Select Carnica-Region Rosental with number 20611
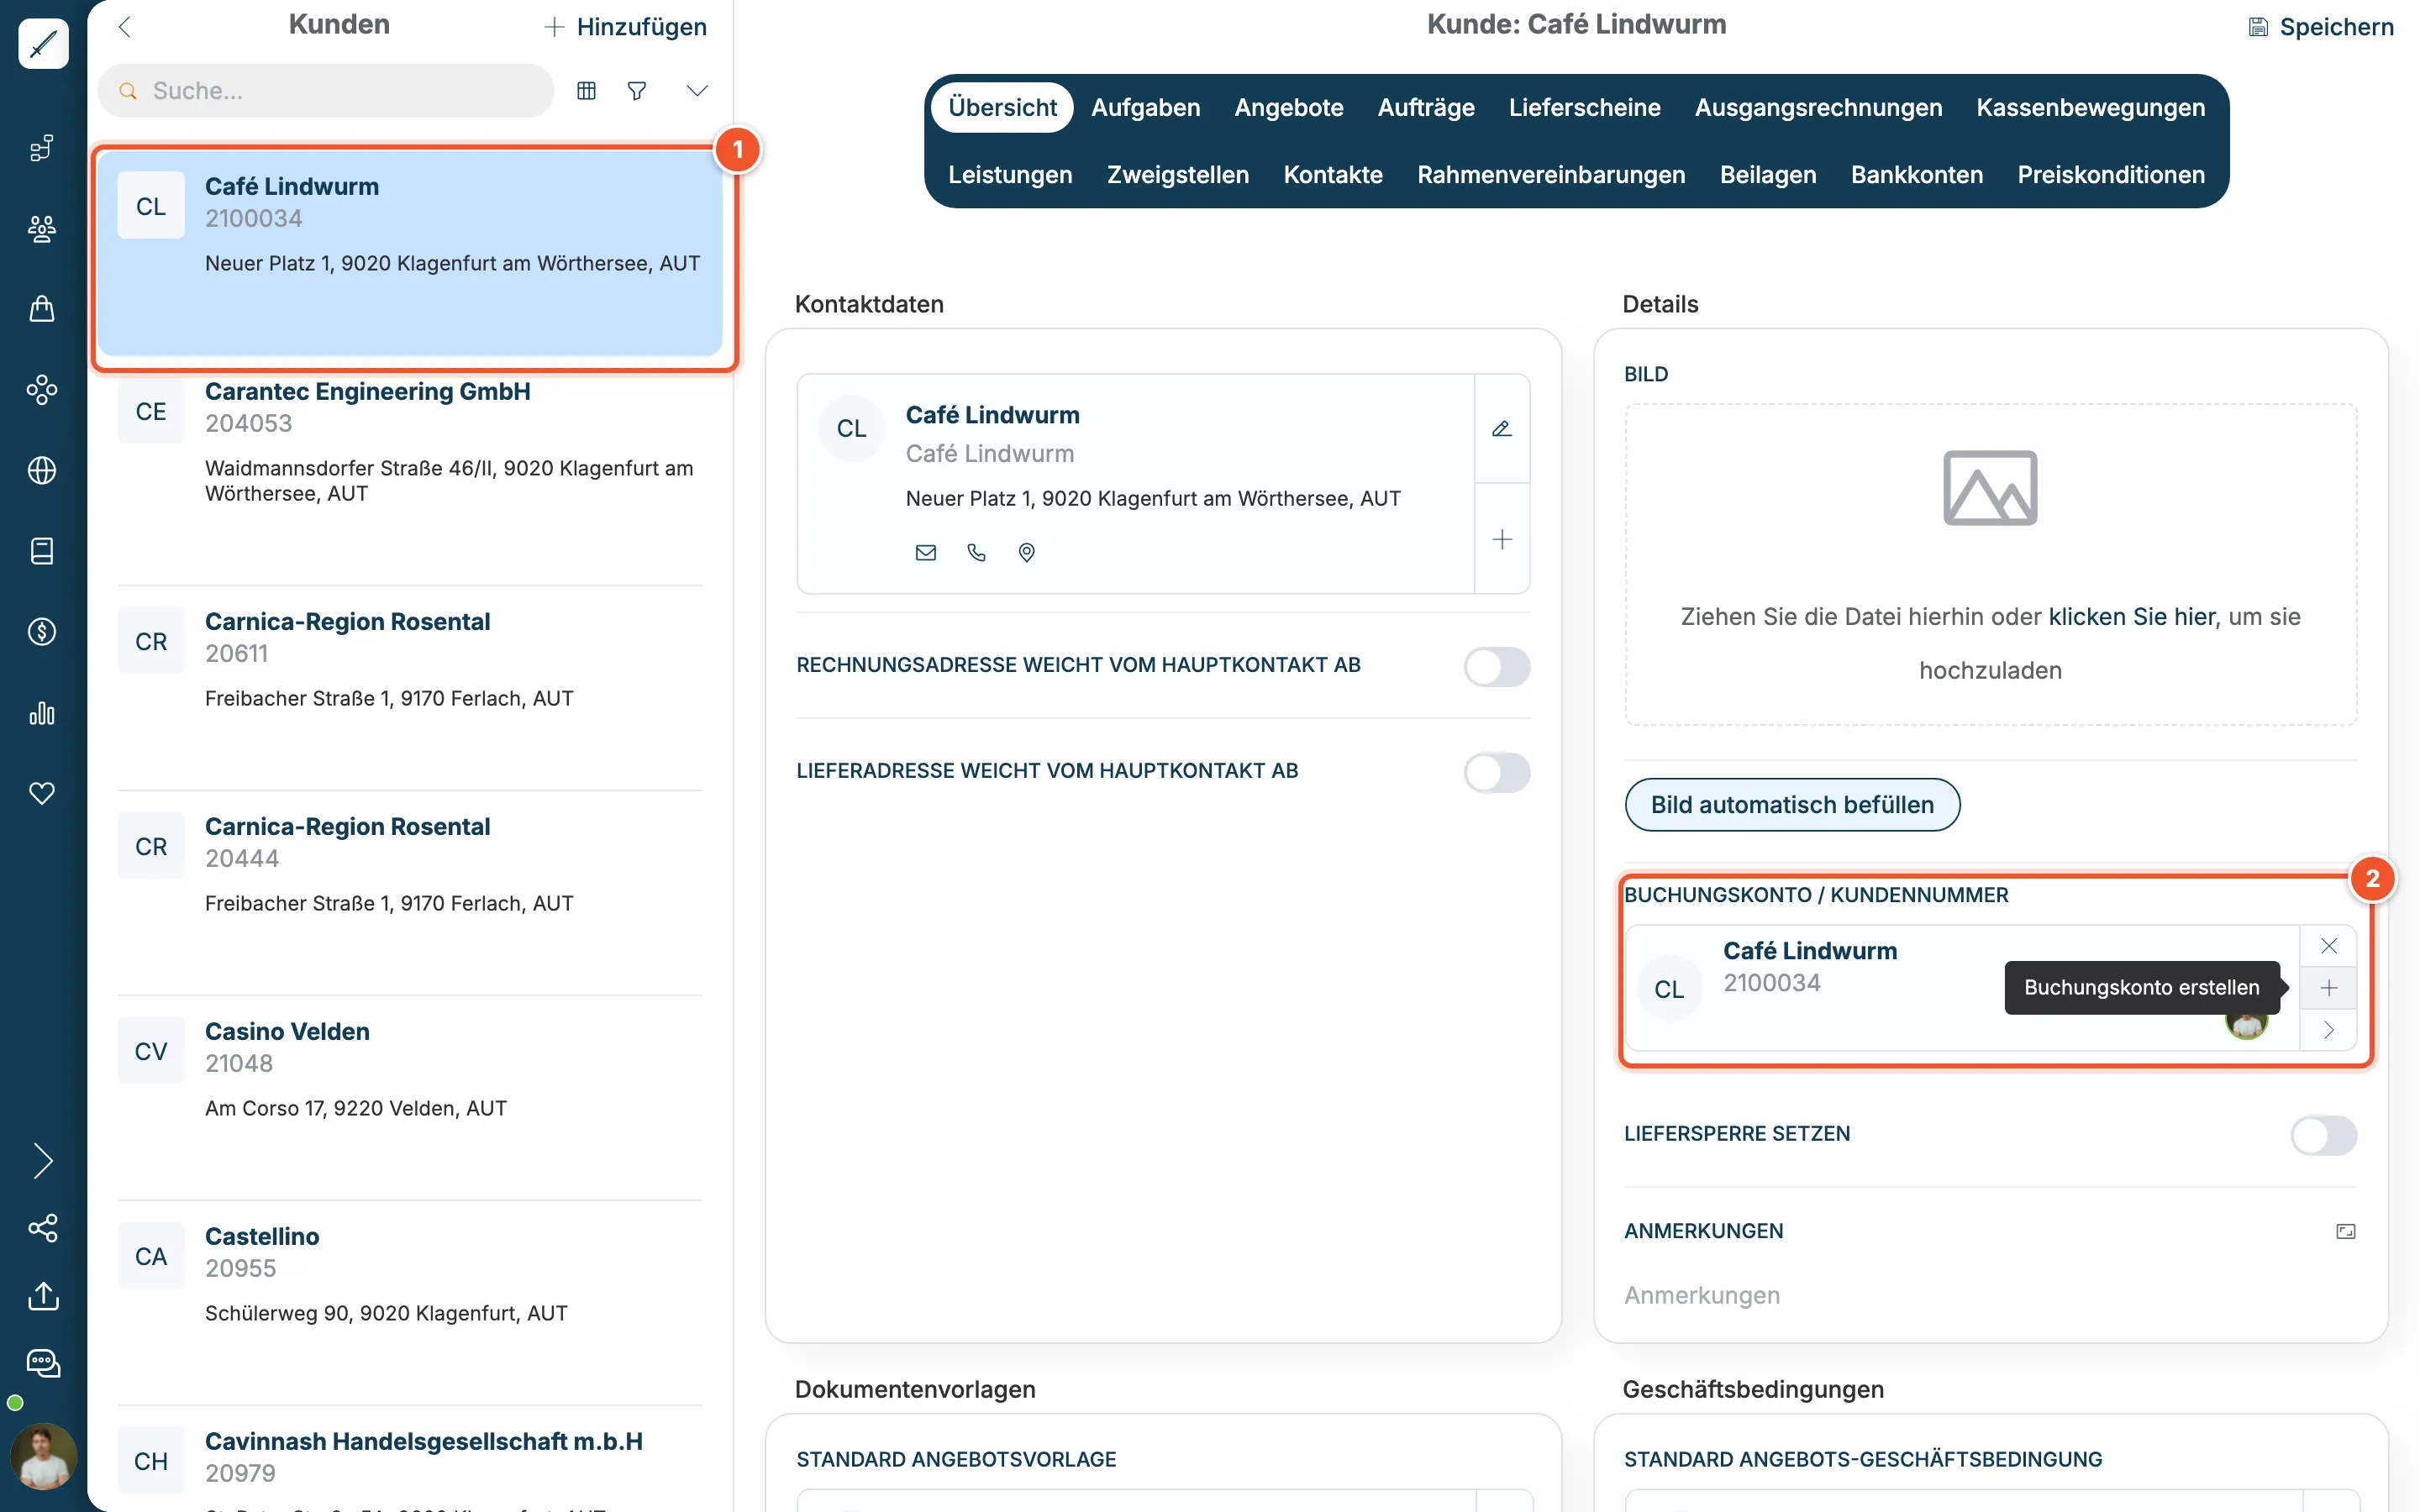 (x=410, y=687)
